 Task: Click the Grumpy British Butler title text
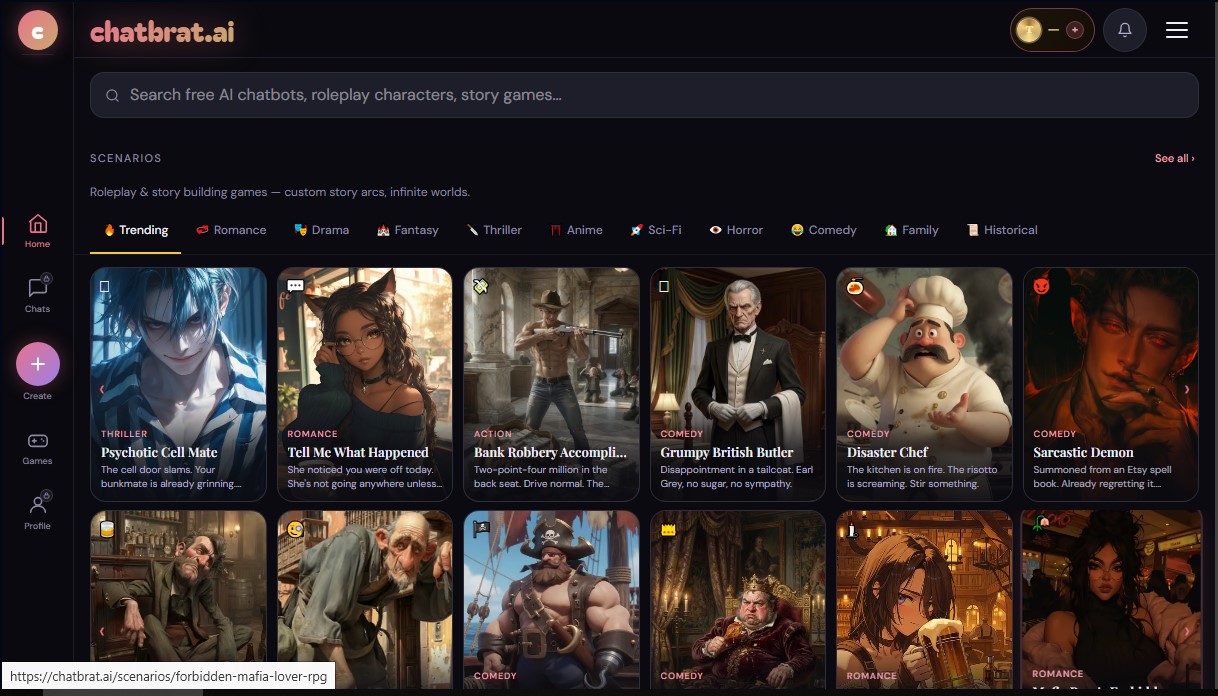(727, 452)
